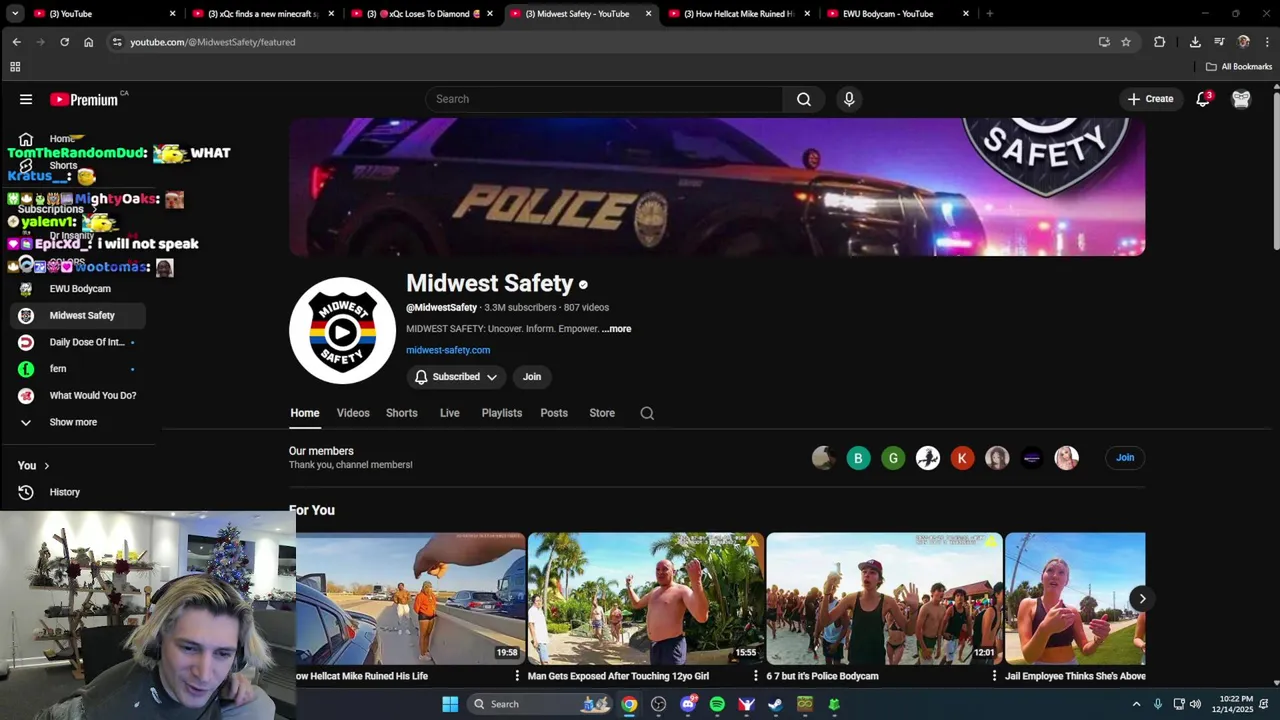This screenshot has width=1280, height=720.
Task: Go to the Chrome home page button
Action: coord(88,42)
